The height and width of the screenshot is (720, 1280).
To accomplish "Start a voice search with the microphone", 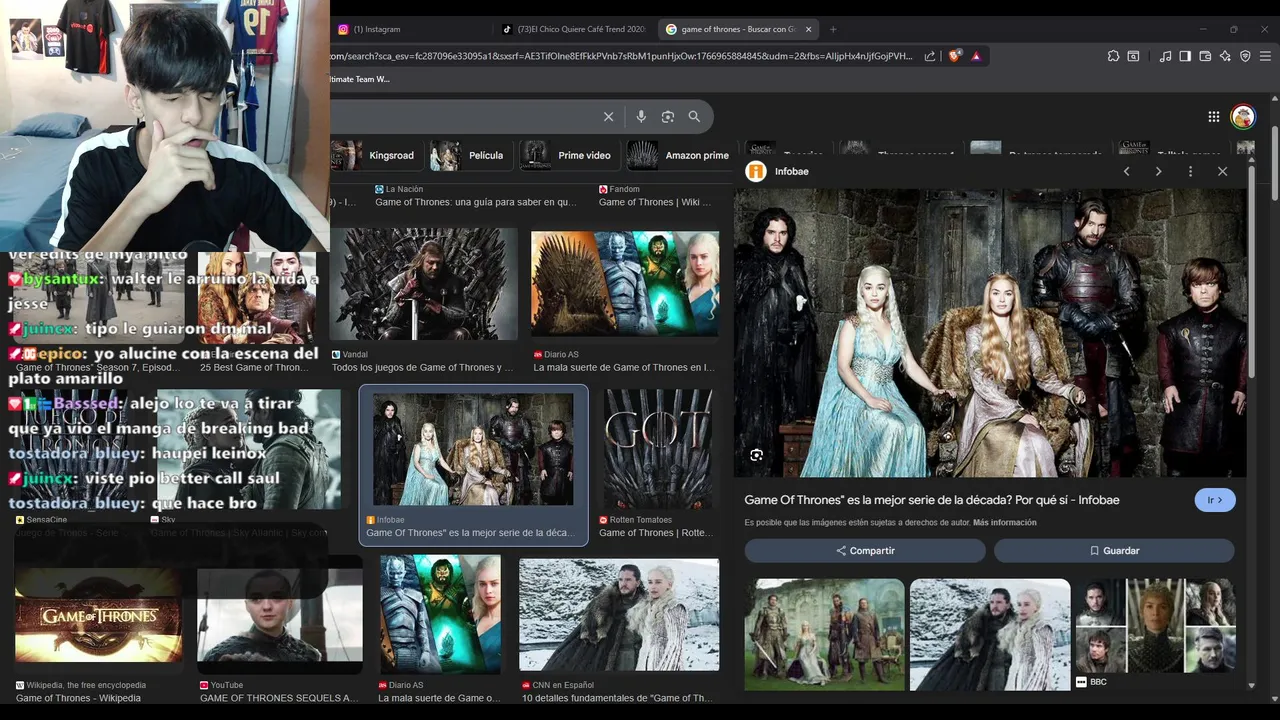I will pos(641,117).
